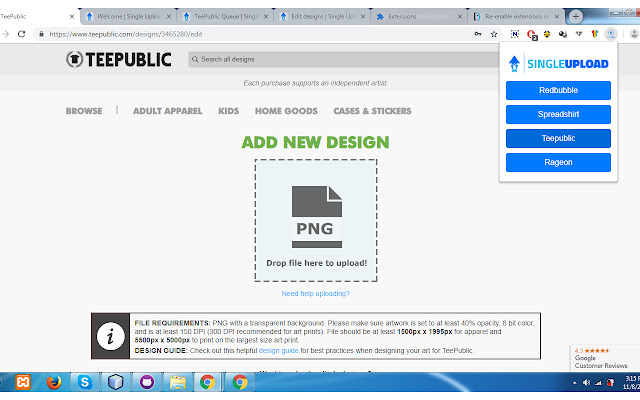Image resolution: width=640 pixels, height=400 pixels.
Task: Switch to Extensions tab
Action: (419, 16)
